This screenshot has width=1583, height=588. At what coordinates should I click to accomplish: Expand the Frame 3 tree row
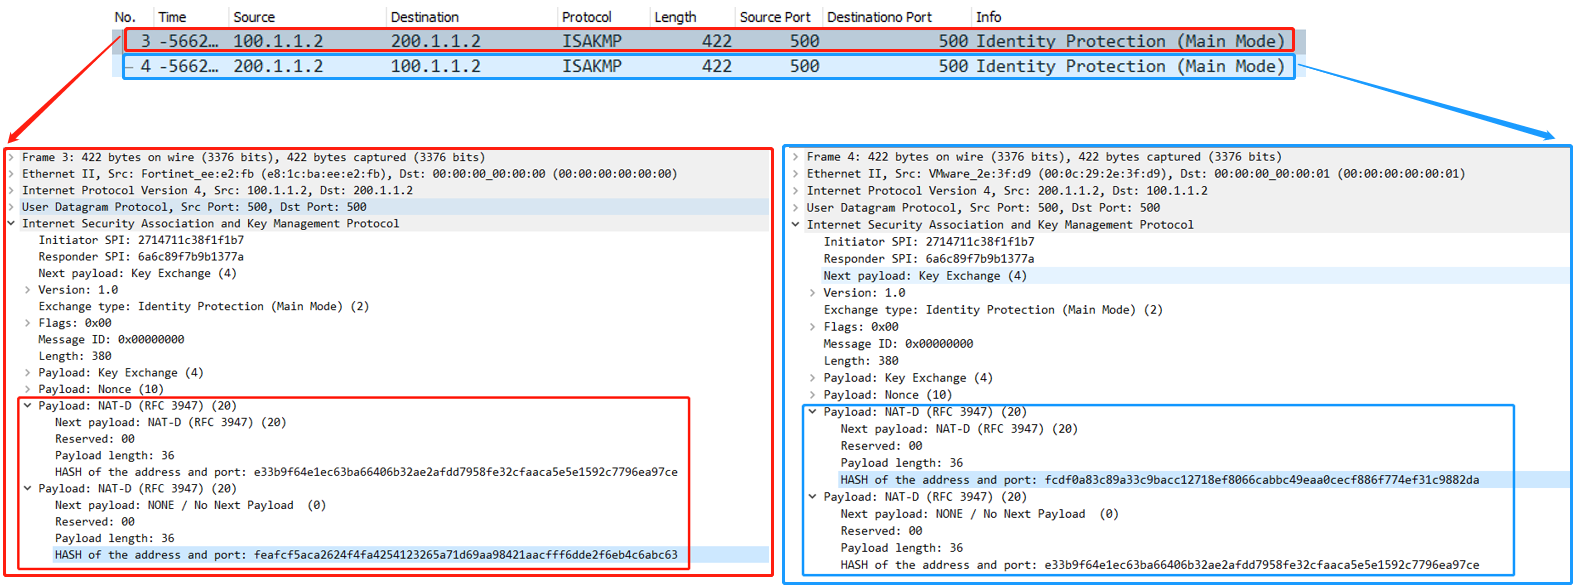point(12,157)
